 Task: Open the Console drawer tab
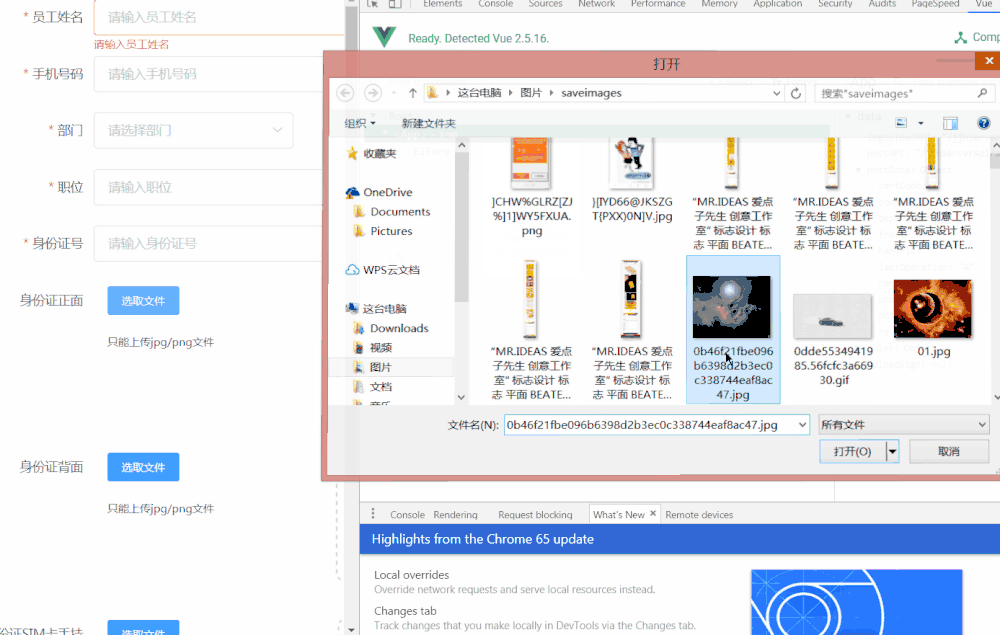point(407,515)
